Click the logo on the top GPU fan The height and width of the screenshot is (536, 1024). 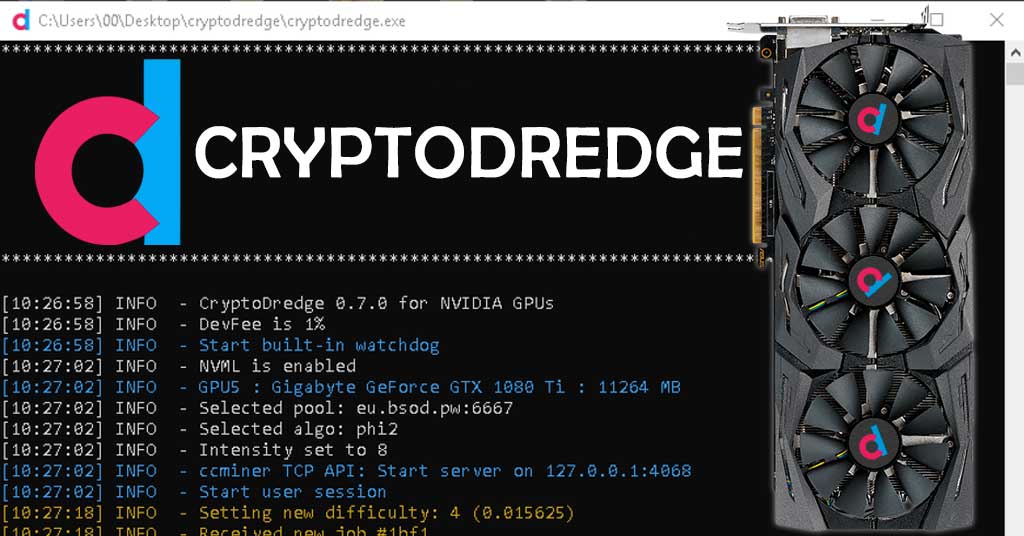(872, 118)
